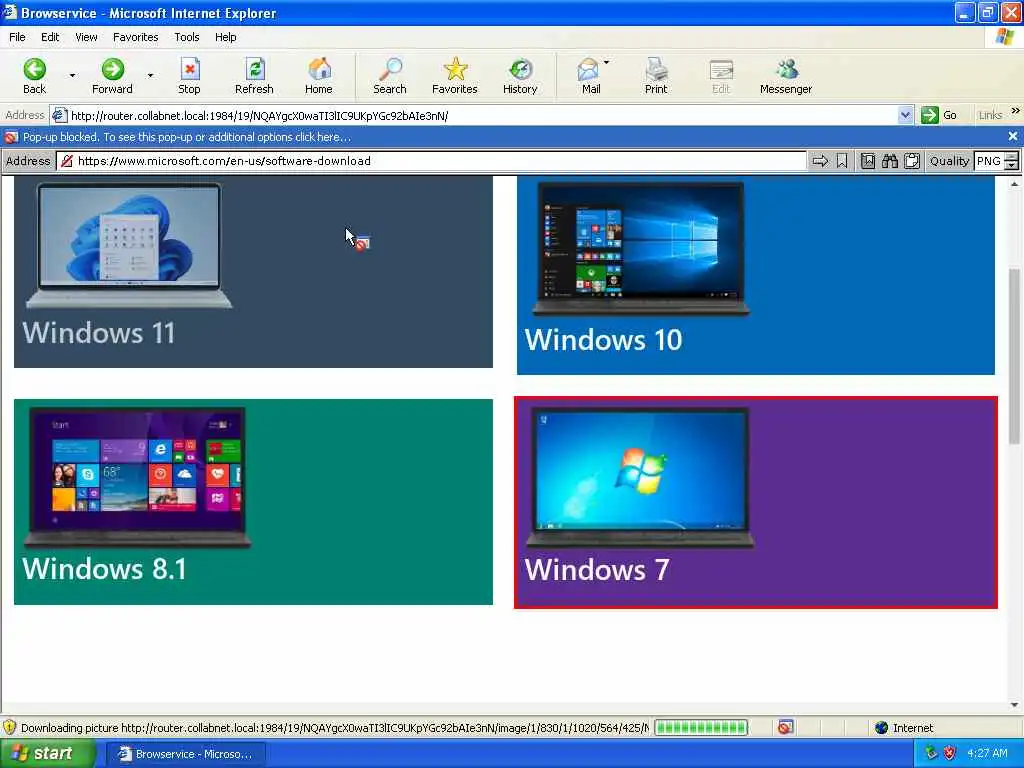
Task: Open the Search pane
Action: [x=390, y=76]
